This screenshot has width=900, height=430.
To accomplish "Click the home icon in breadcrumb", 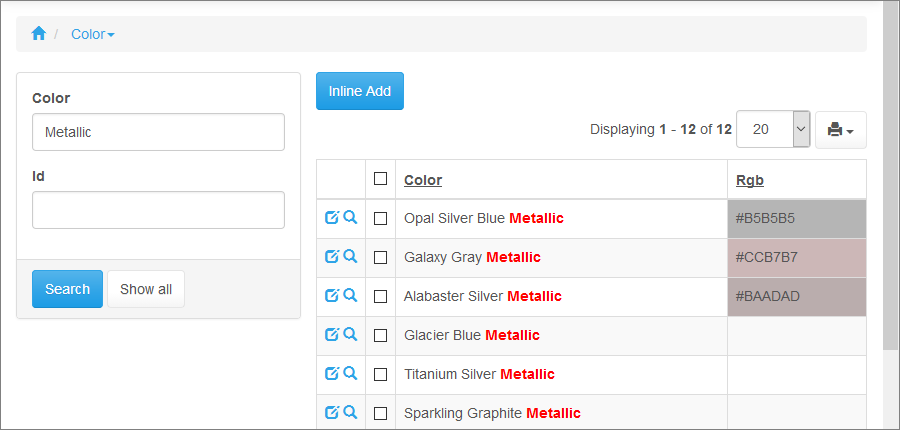I will (39, 34).
